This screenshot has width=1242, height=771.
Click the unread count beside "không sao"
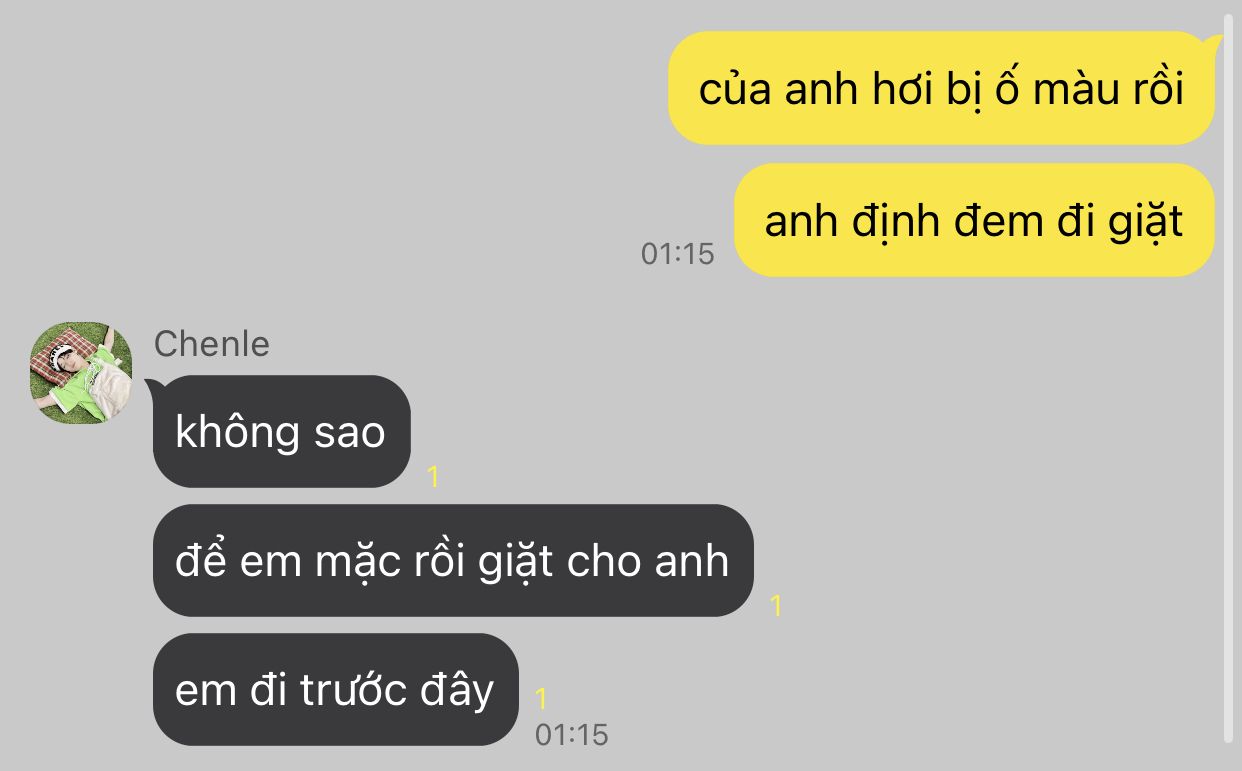(433, 477)
